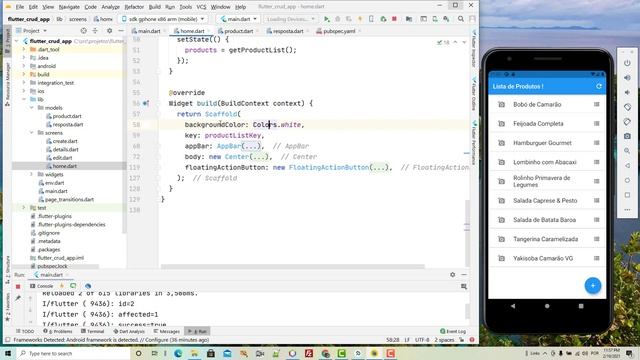Switch to resposta.dart editor tab
This screenshot has height=360, width=640.
(288, 31)
